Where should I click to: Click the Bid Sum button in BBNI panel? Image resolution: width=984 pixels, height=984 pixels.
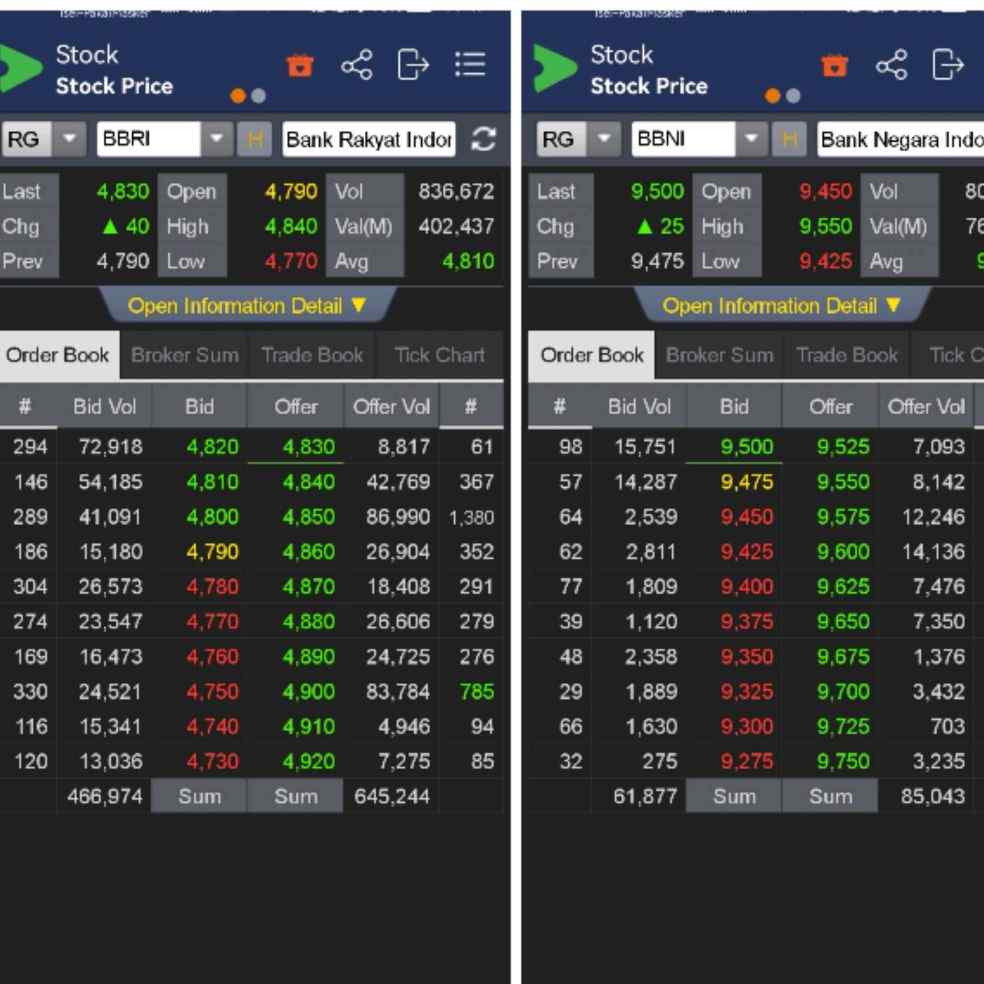[734, 796]
